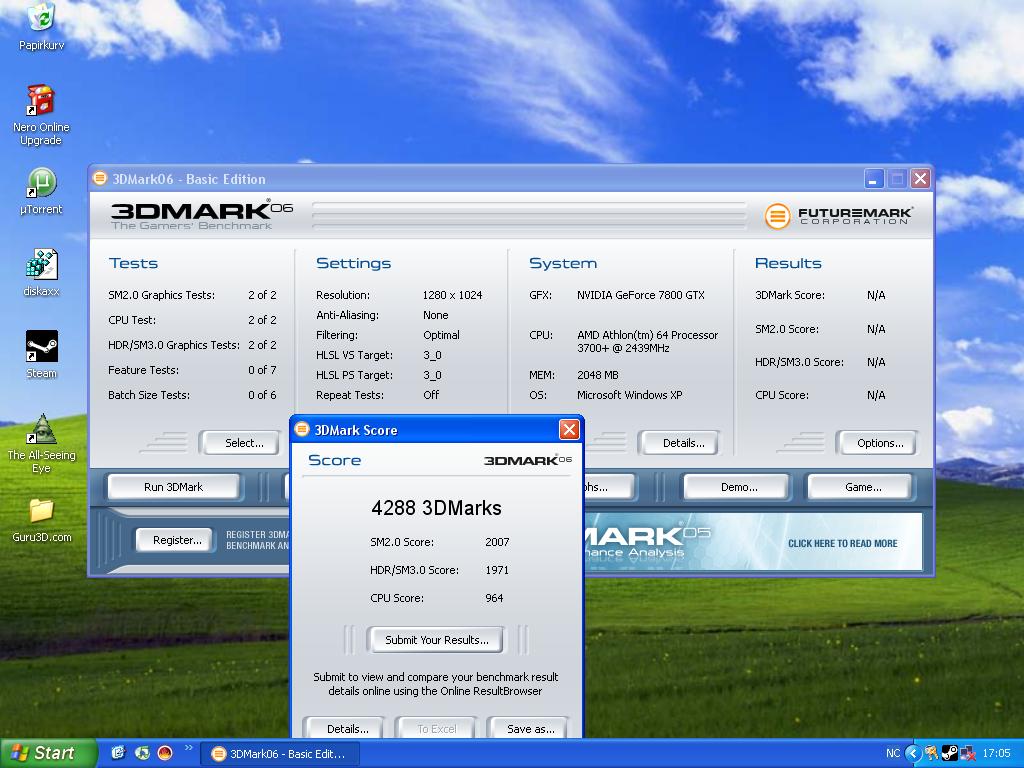This screenshot has height=768, width=1024.
Task: Click the 3DMark06 taskbar button
Action: pyautogui.click(x=279, y=754)
